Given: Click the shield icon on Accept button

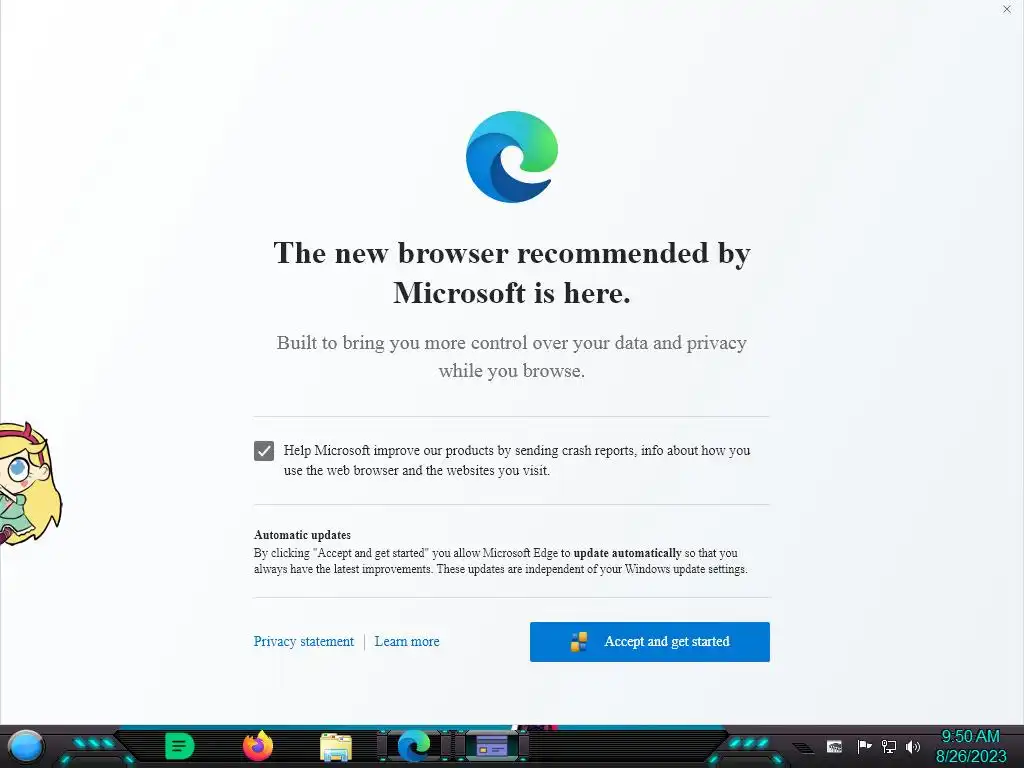Looking at the screenshot, I should [579, 642].
